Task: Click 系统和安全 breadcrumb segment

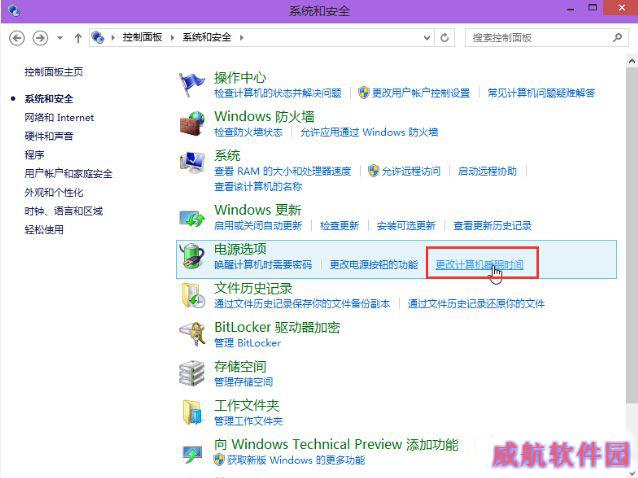Action: point(207,37)
